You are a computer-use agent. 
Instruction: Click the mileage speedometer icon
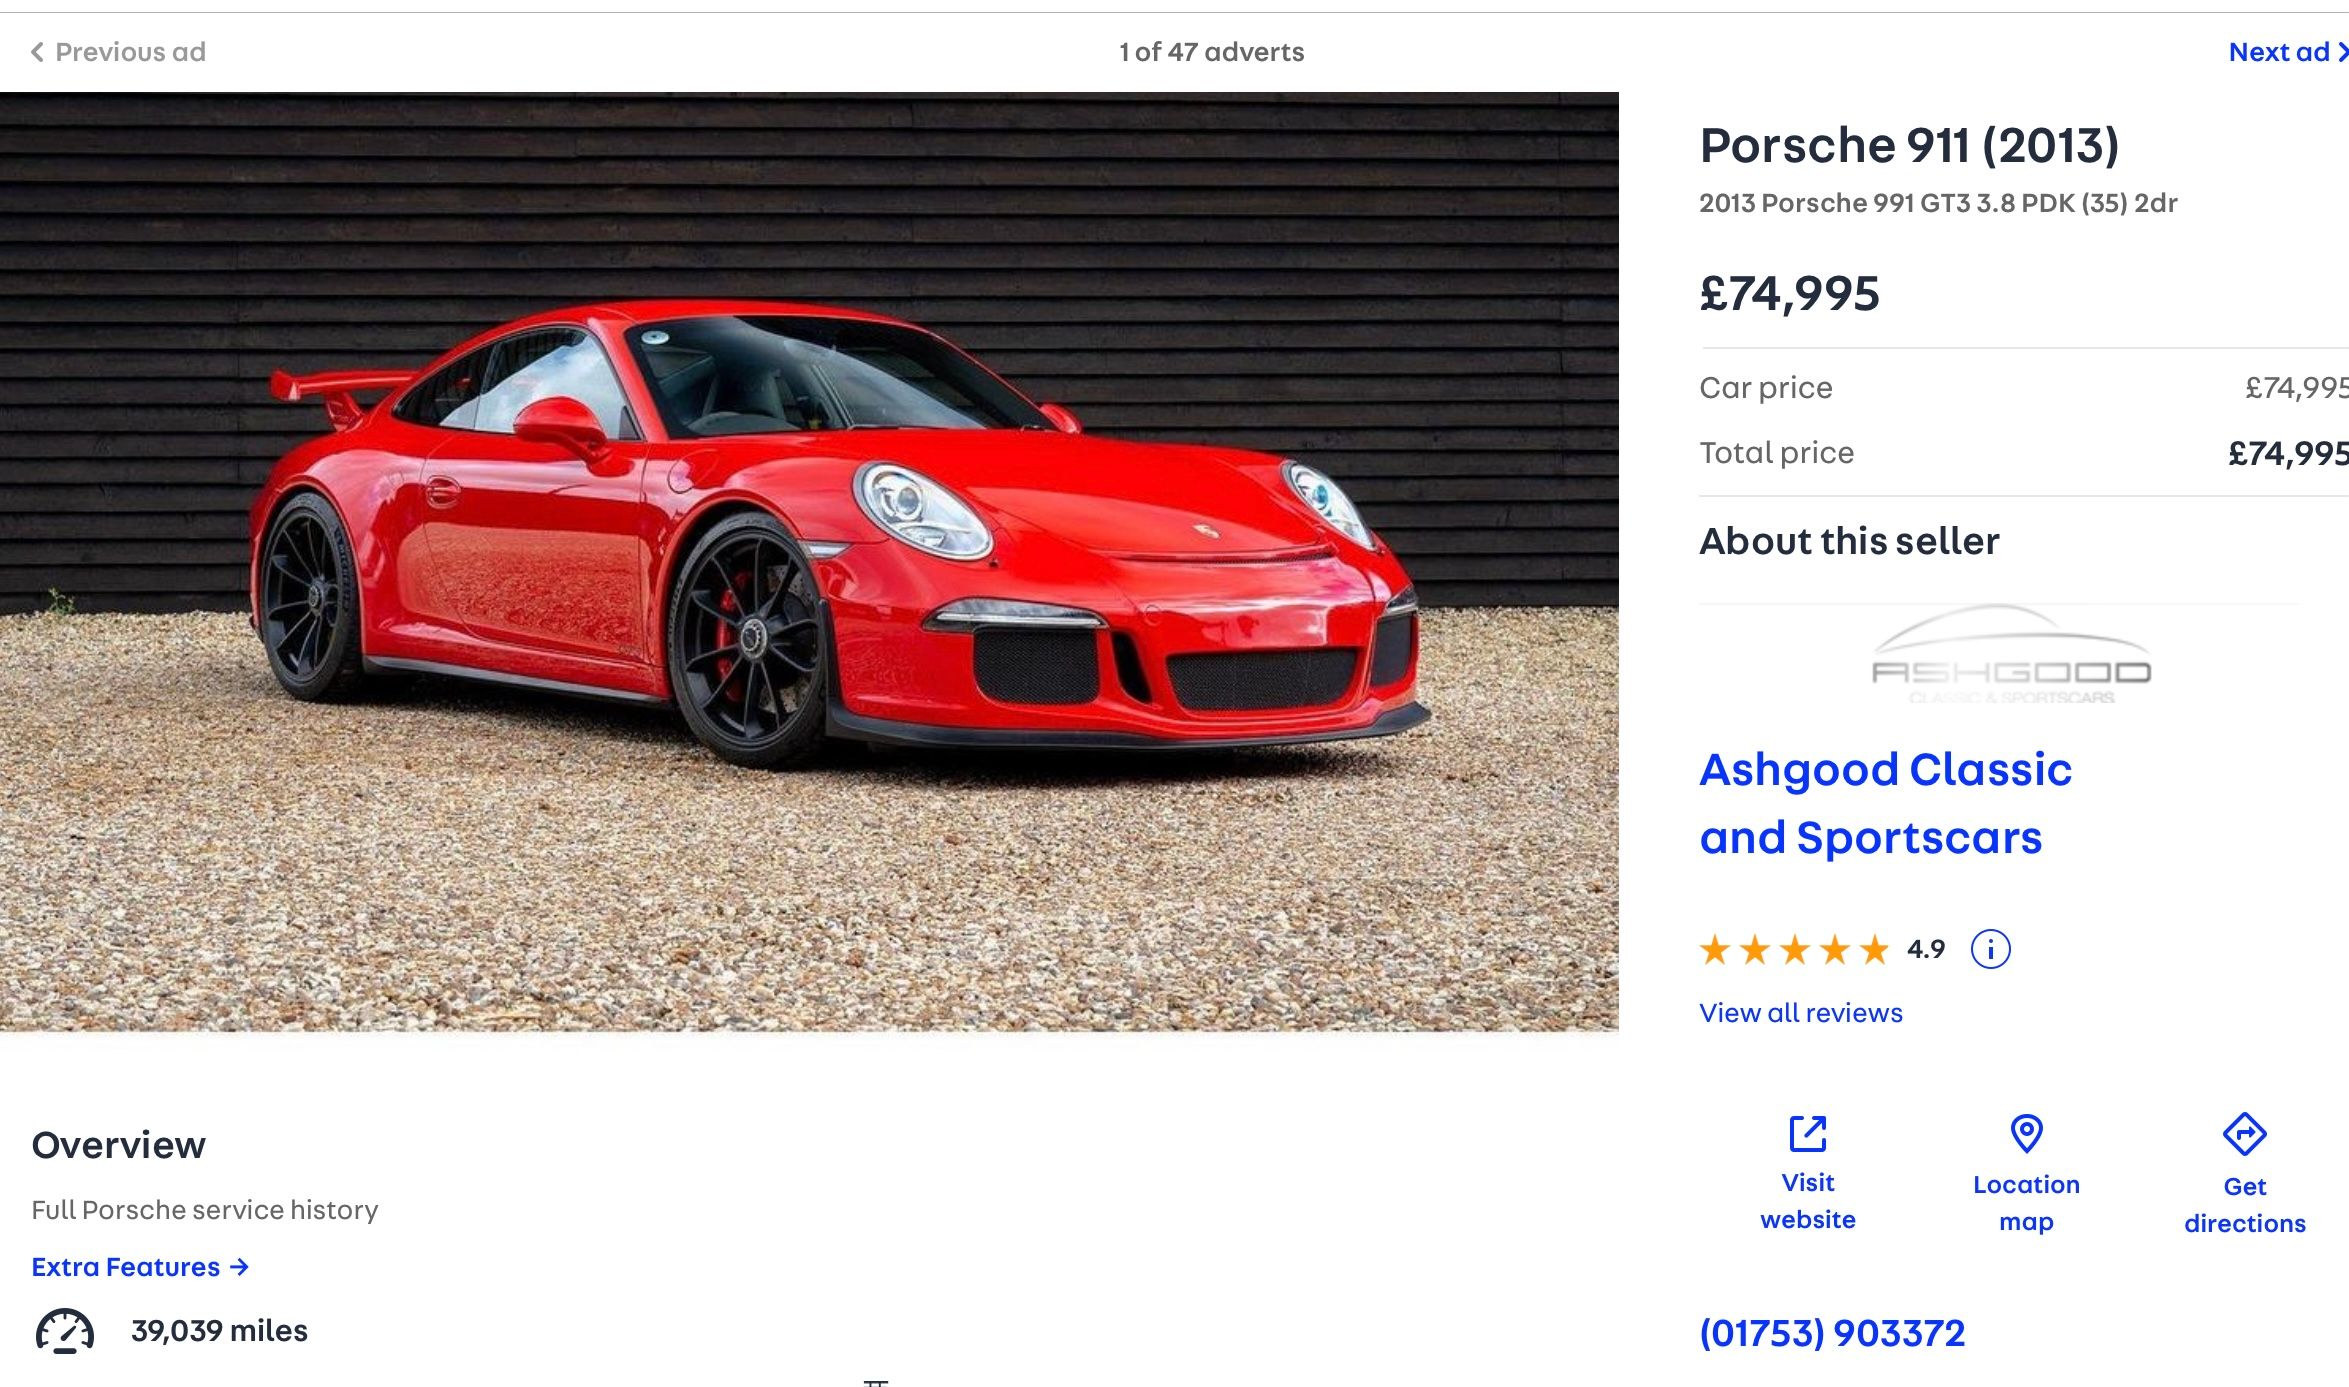(65, 1331)
